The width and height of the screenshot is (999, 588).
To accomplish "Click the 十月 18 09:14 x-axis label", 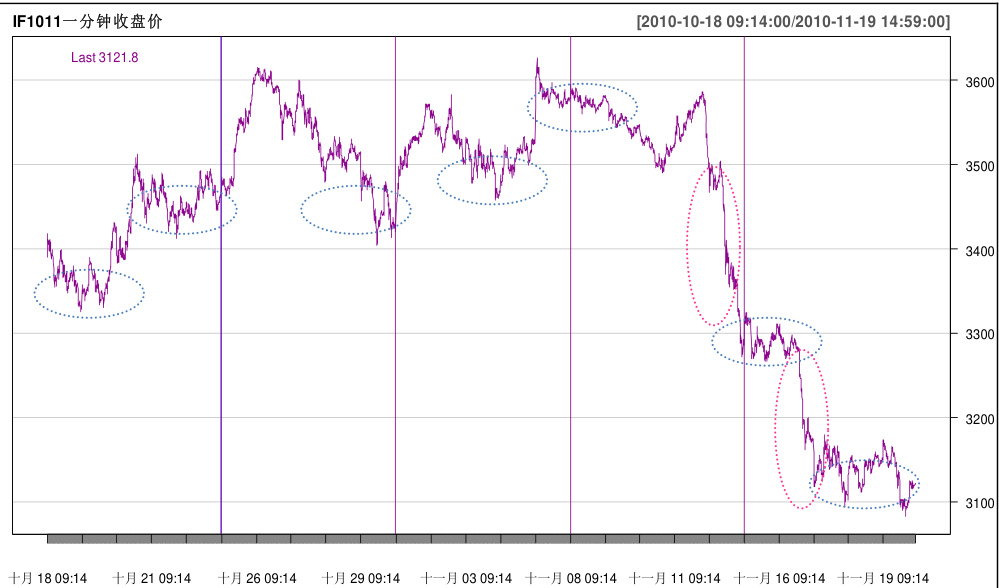I will tap(50, 578).
